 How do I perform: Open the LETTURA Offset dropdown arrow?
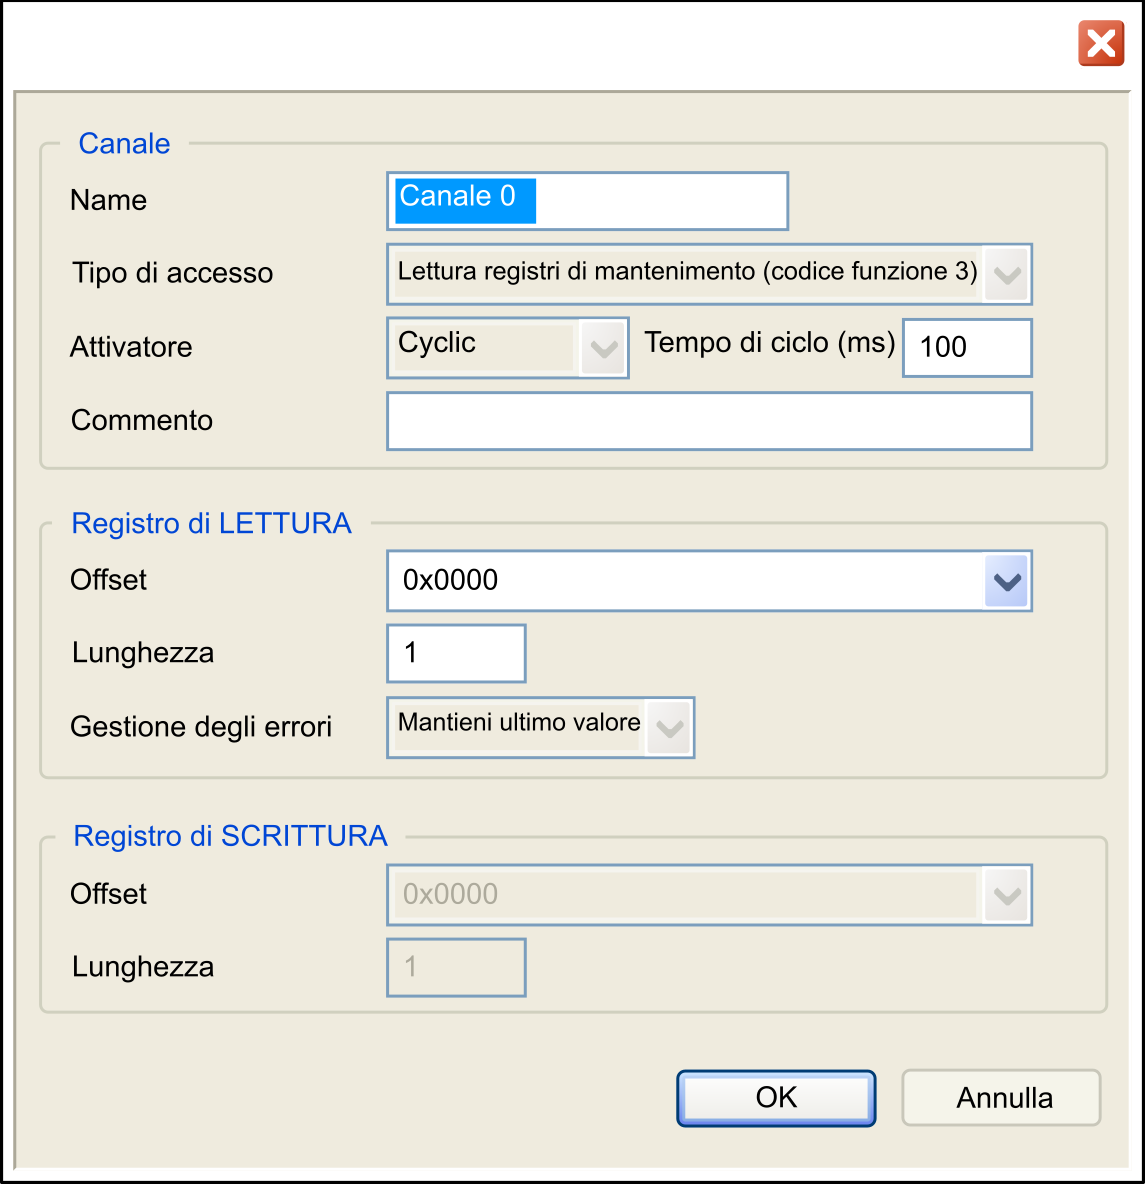click(x=1007, y=581)
